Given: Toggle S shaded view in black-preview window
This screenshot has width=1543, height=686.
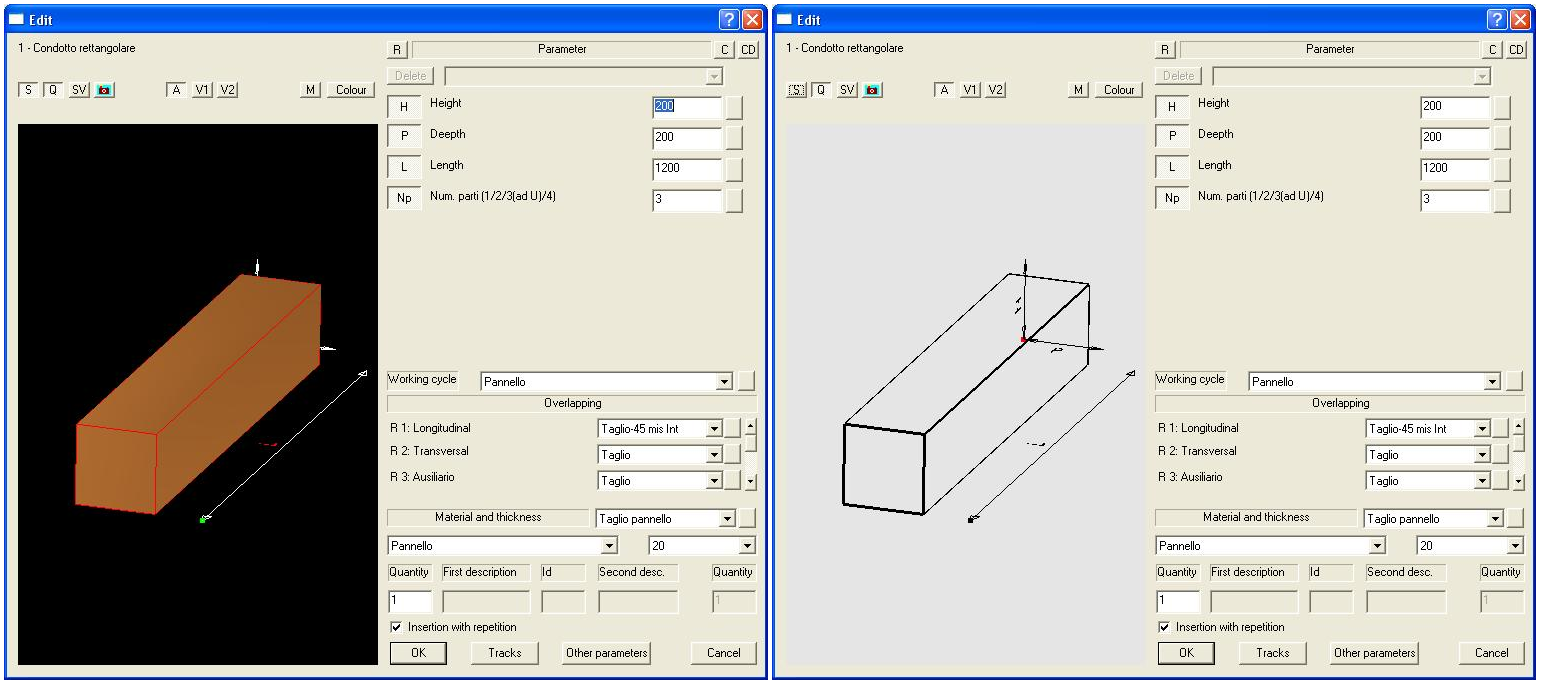Looking at the screenshot, I should tap(28, 90).
